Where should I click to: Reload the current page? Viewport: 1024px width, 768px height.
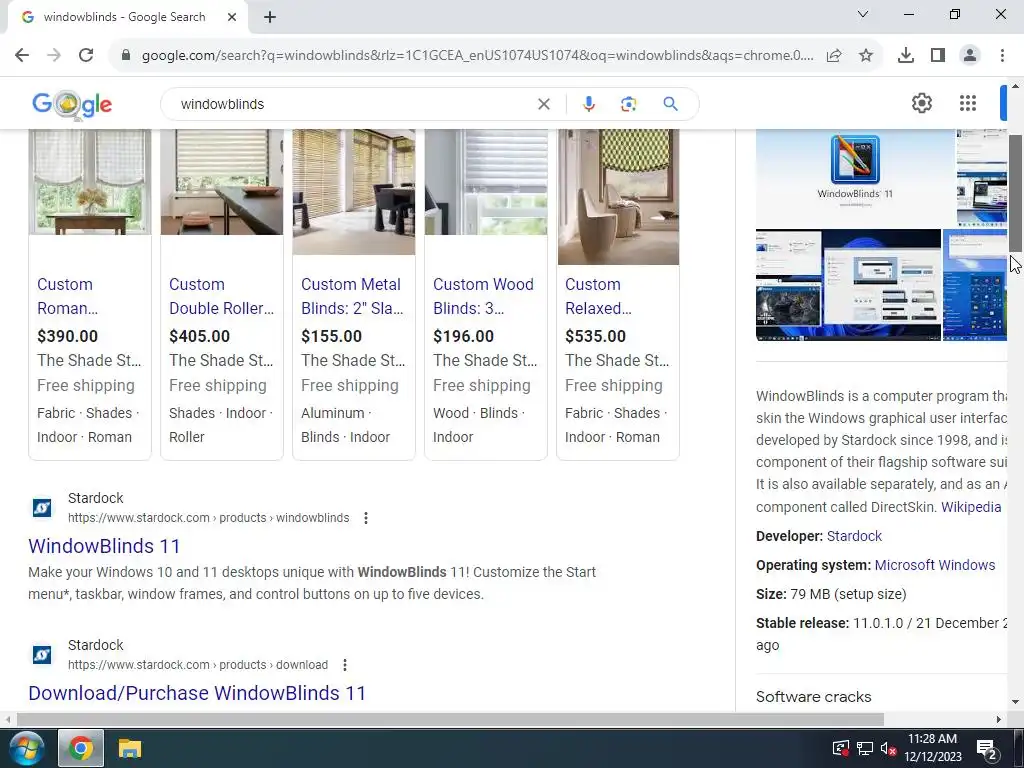[86, 55]
